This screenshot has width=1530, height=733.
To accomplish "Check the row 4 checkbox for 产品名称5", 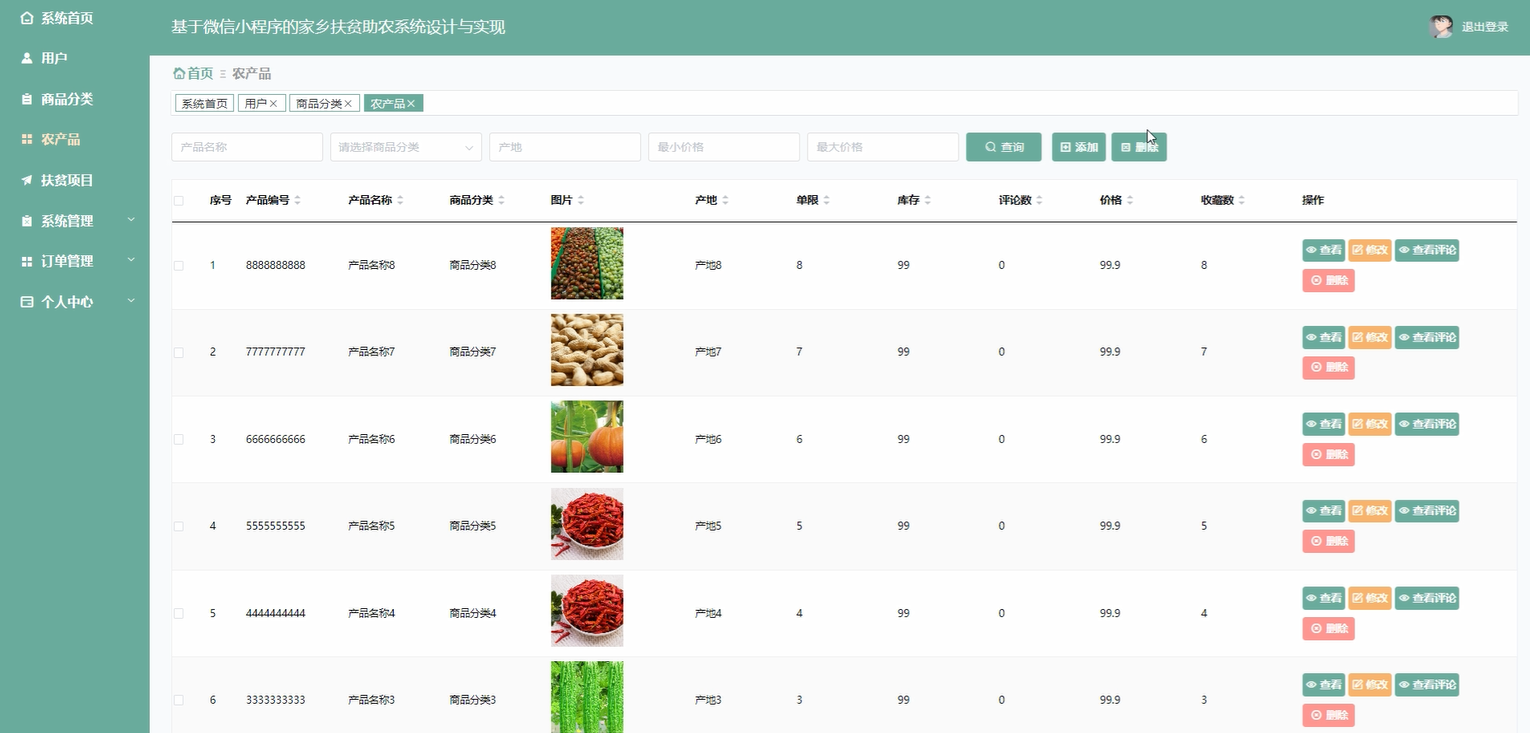I will pos(179,526).
